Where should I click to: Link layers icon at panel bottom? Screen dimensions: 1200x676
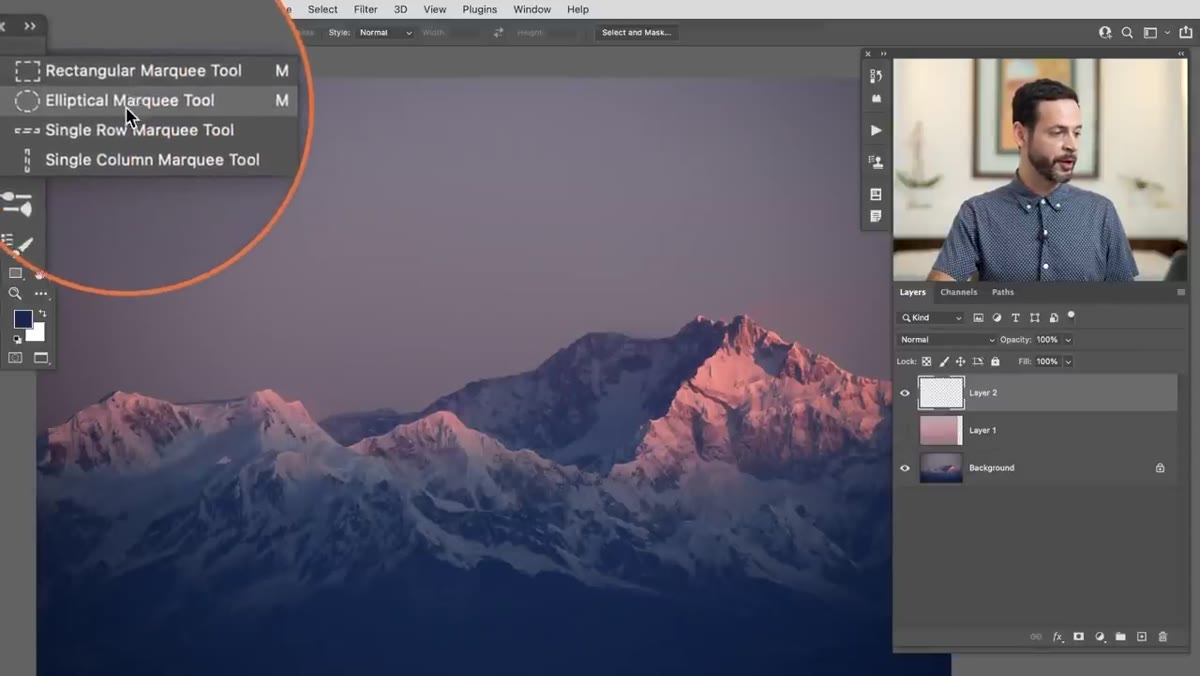(x=1036, y=637)
